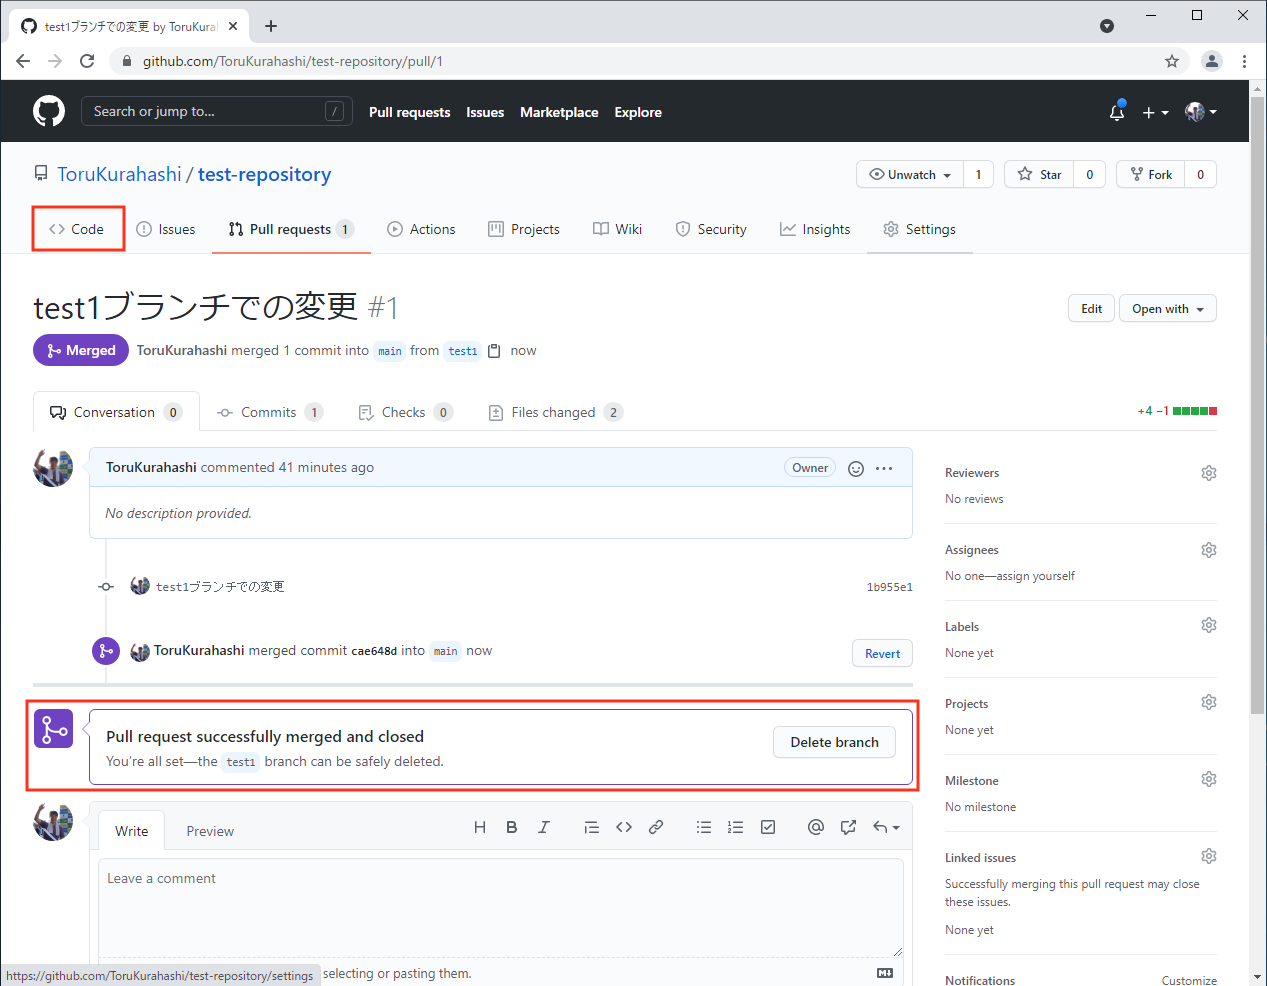The image size is (1267, 986).
Task: Expand the Unwatch dropdown
Action: pos(910,174)
